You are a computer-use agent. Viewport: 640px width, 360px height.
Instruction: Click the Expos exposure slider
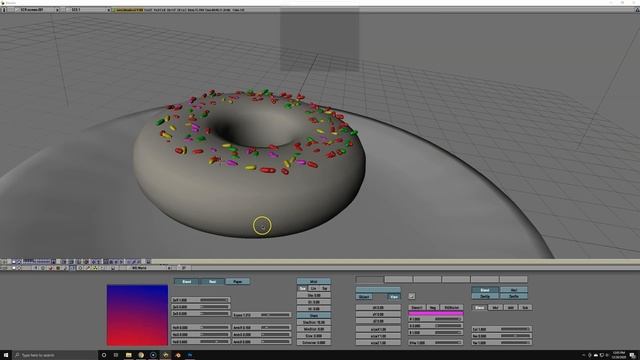tap(261, 315)
